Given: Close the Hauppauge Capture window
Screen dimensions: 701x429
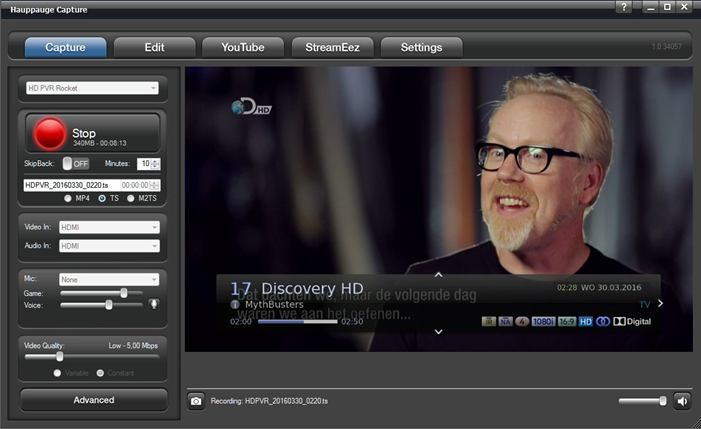Looking at the screenshot, I should (684, 7).
